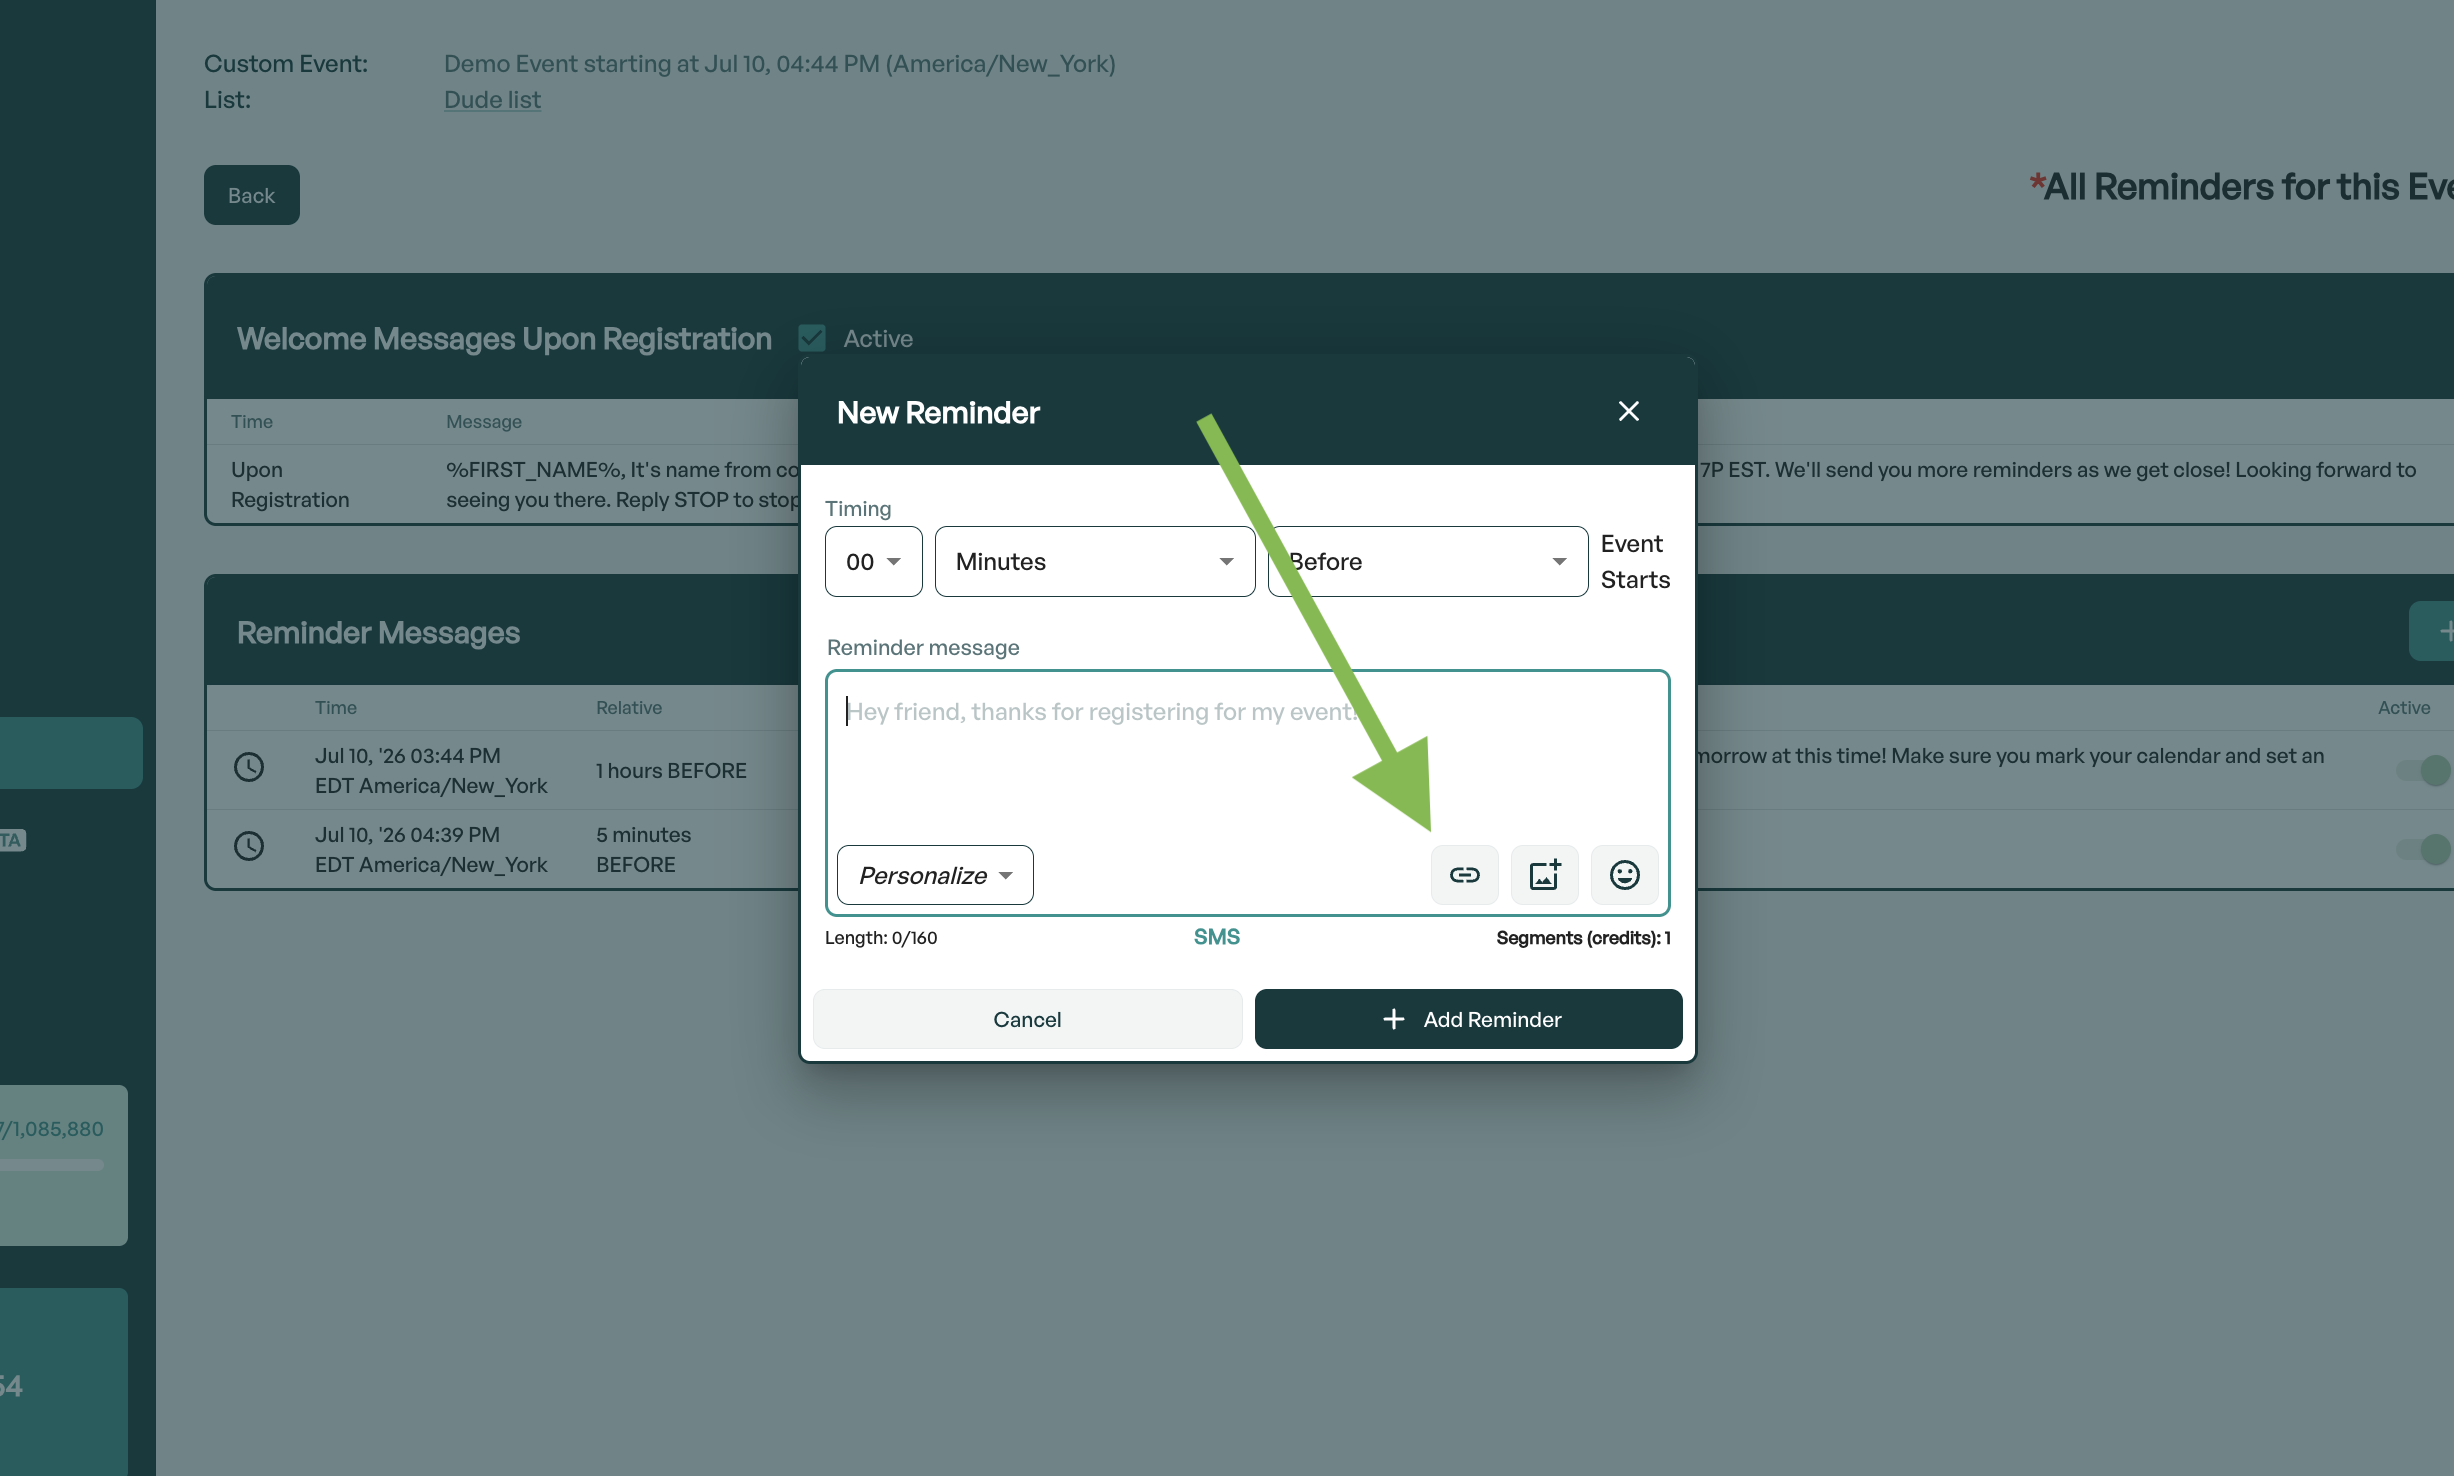This screenshot has width=2454, height=1476.
Task: Toggle active switch for 1 hours BEFORE reminder
Action: click(2426, 770)
